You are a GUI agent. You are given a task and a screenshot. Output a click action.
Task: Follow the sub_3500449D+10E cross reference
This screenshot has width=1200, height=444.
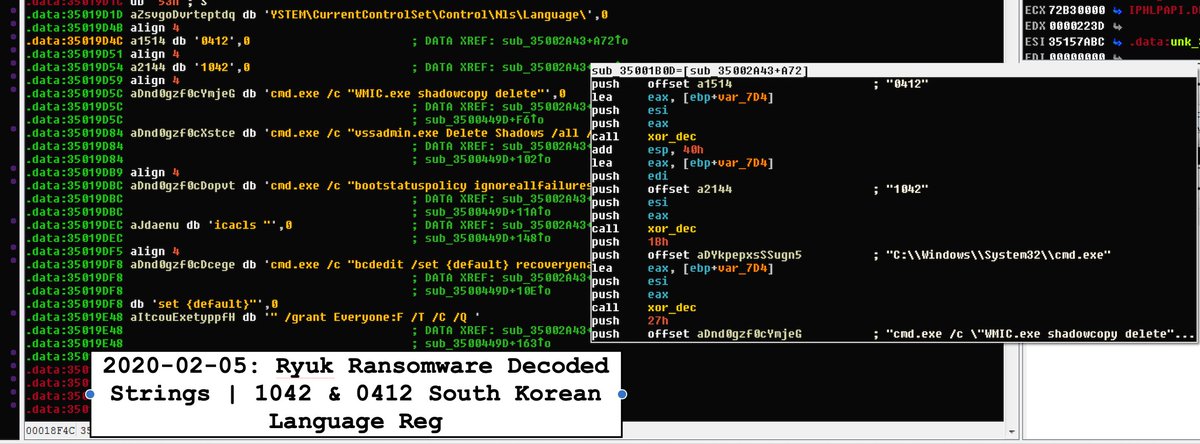point(487,291)
